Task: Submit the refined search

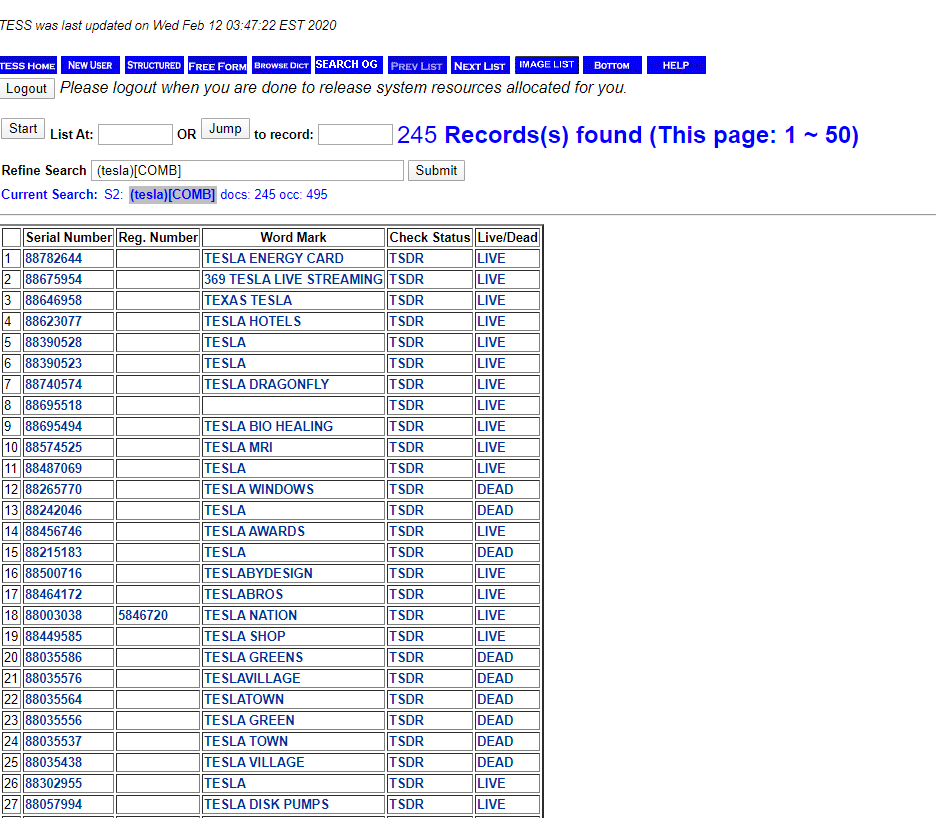Action: click(x=436, y=170)
